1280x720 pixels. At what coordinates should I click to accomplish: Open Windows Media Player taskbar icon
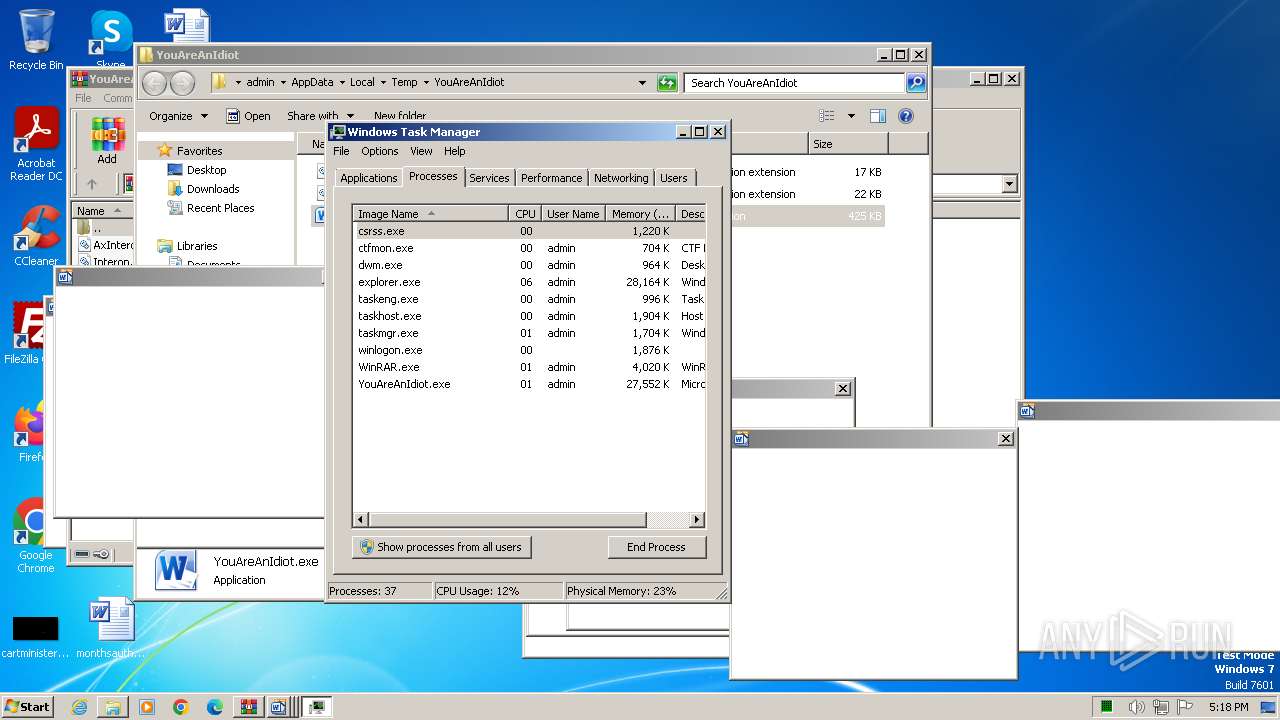pos(147,707)
